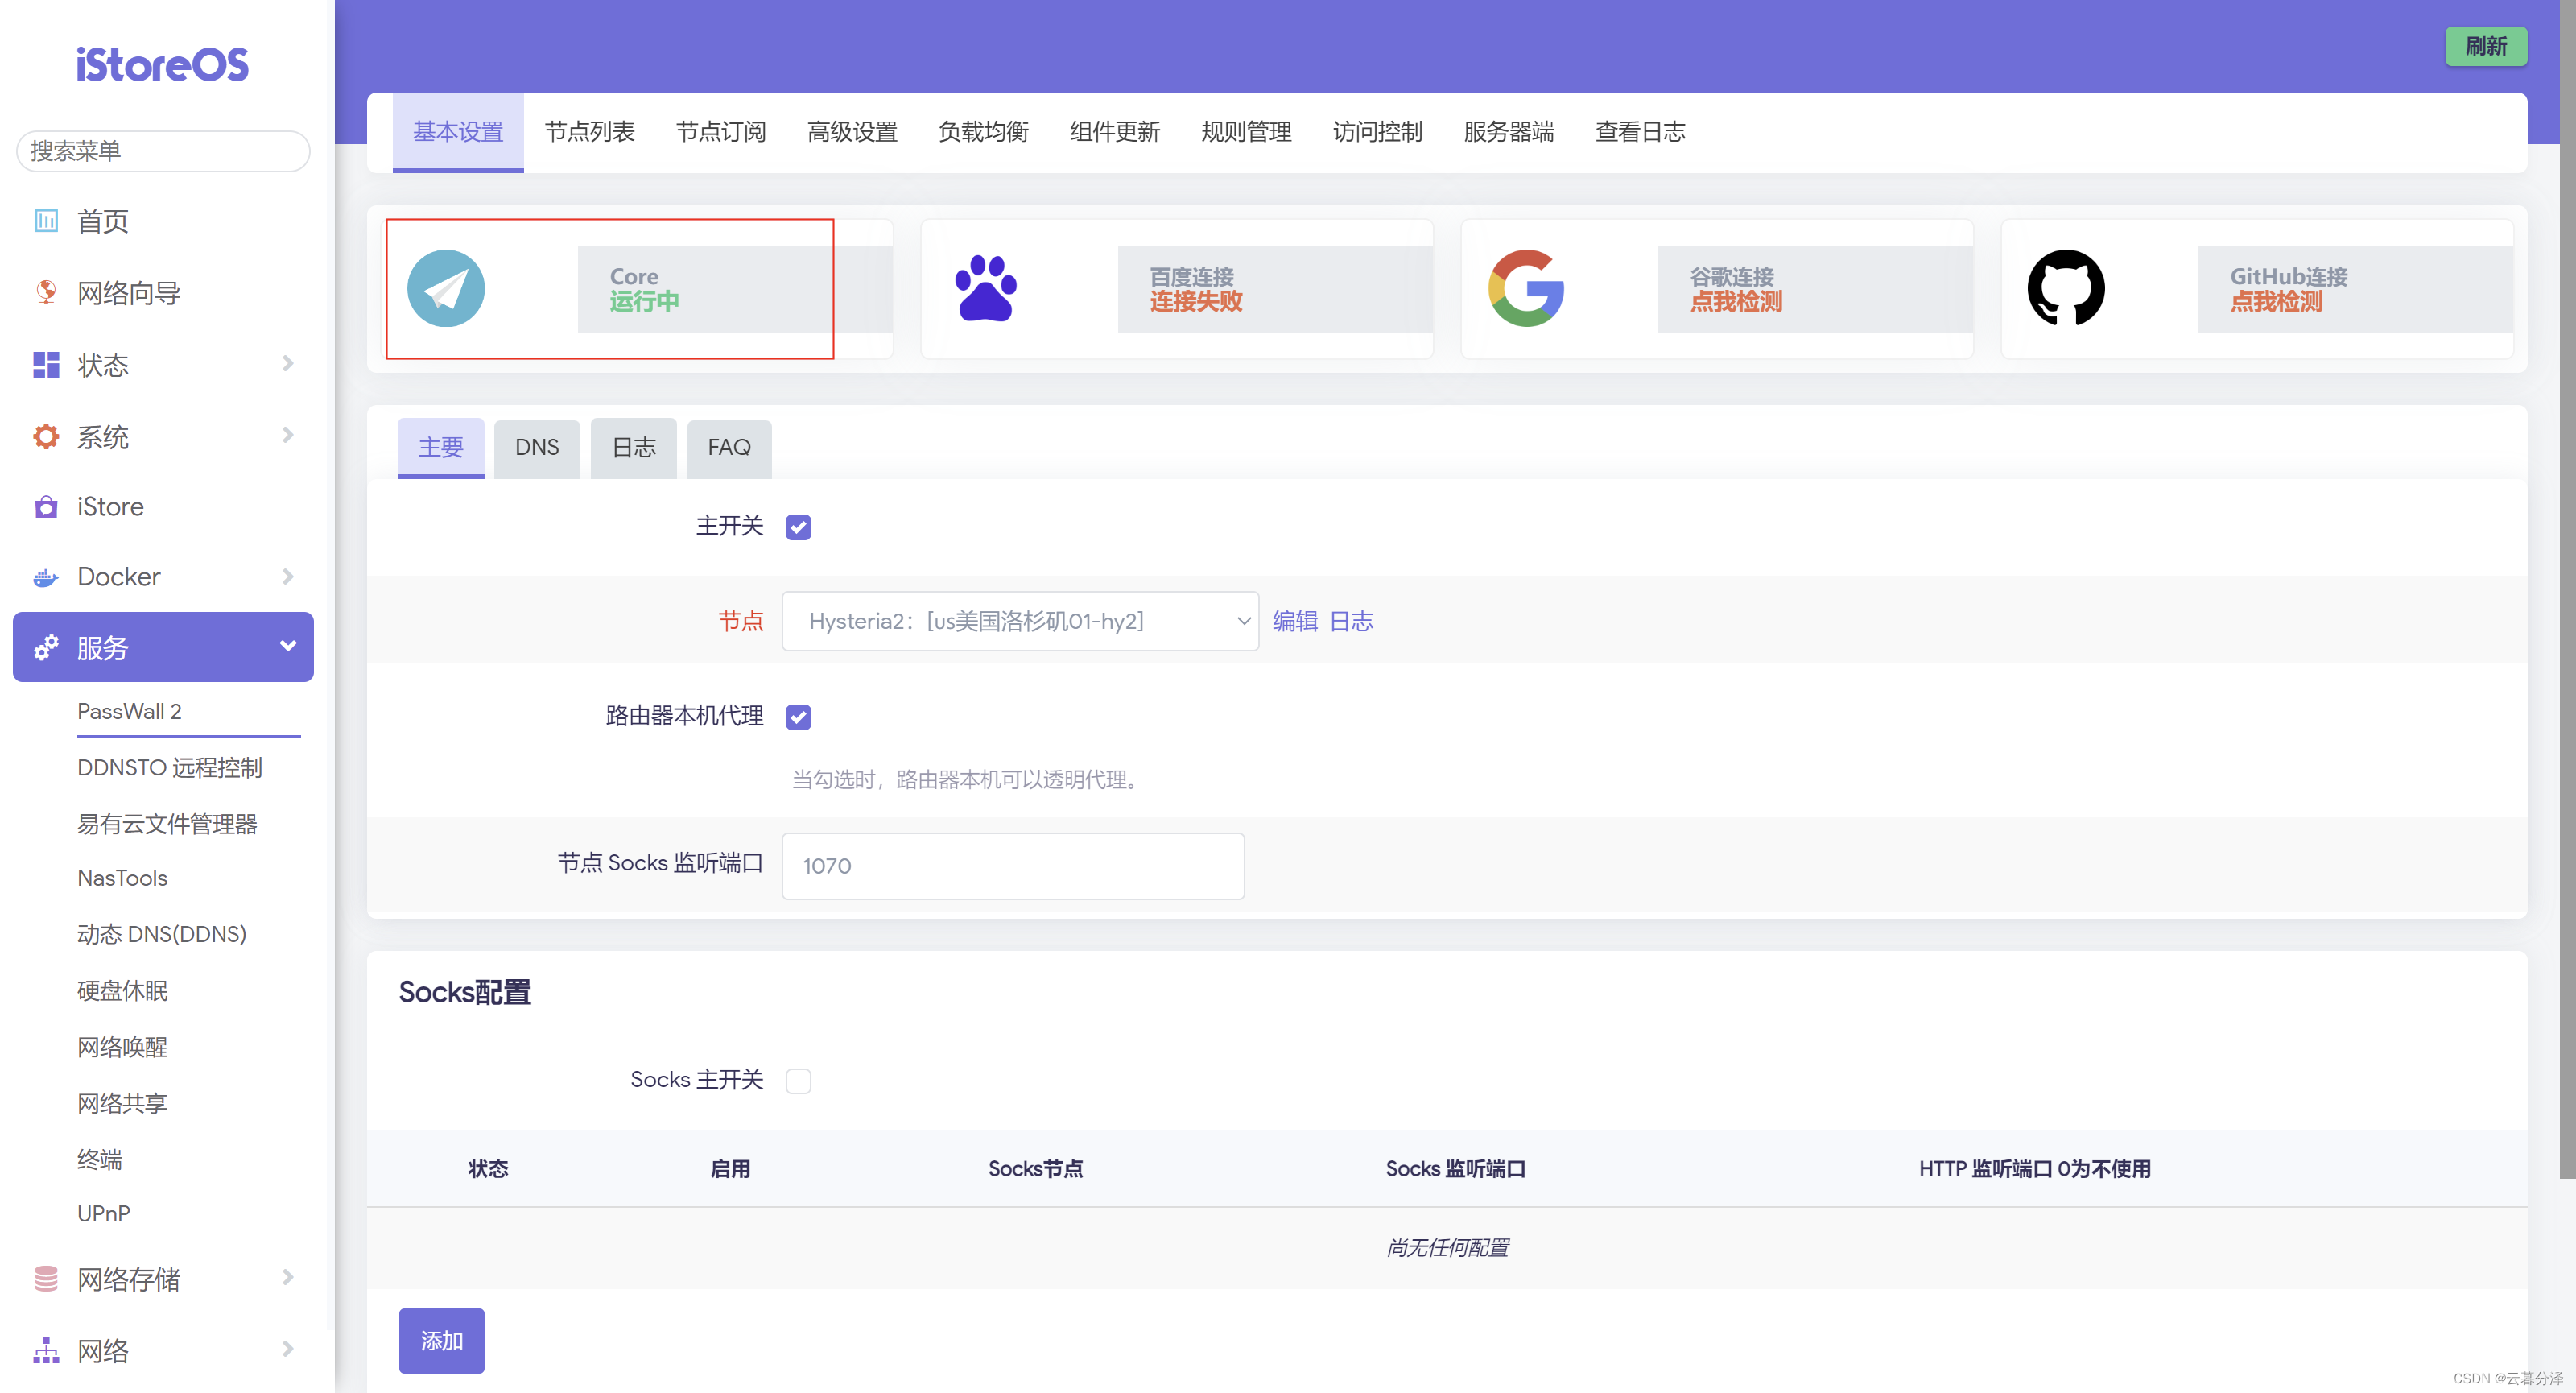Image resolution: width=2576 pixels, height=1393 pixels.
Task: Click the Telegram paper-plane Core icon
Action: (x=445, y=288)
